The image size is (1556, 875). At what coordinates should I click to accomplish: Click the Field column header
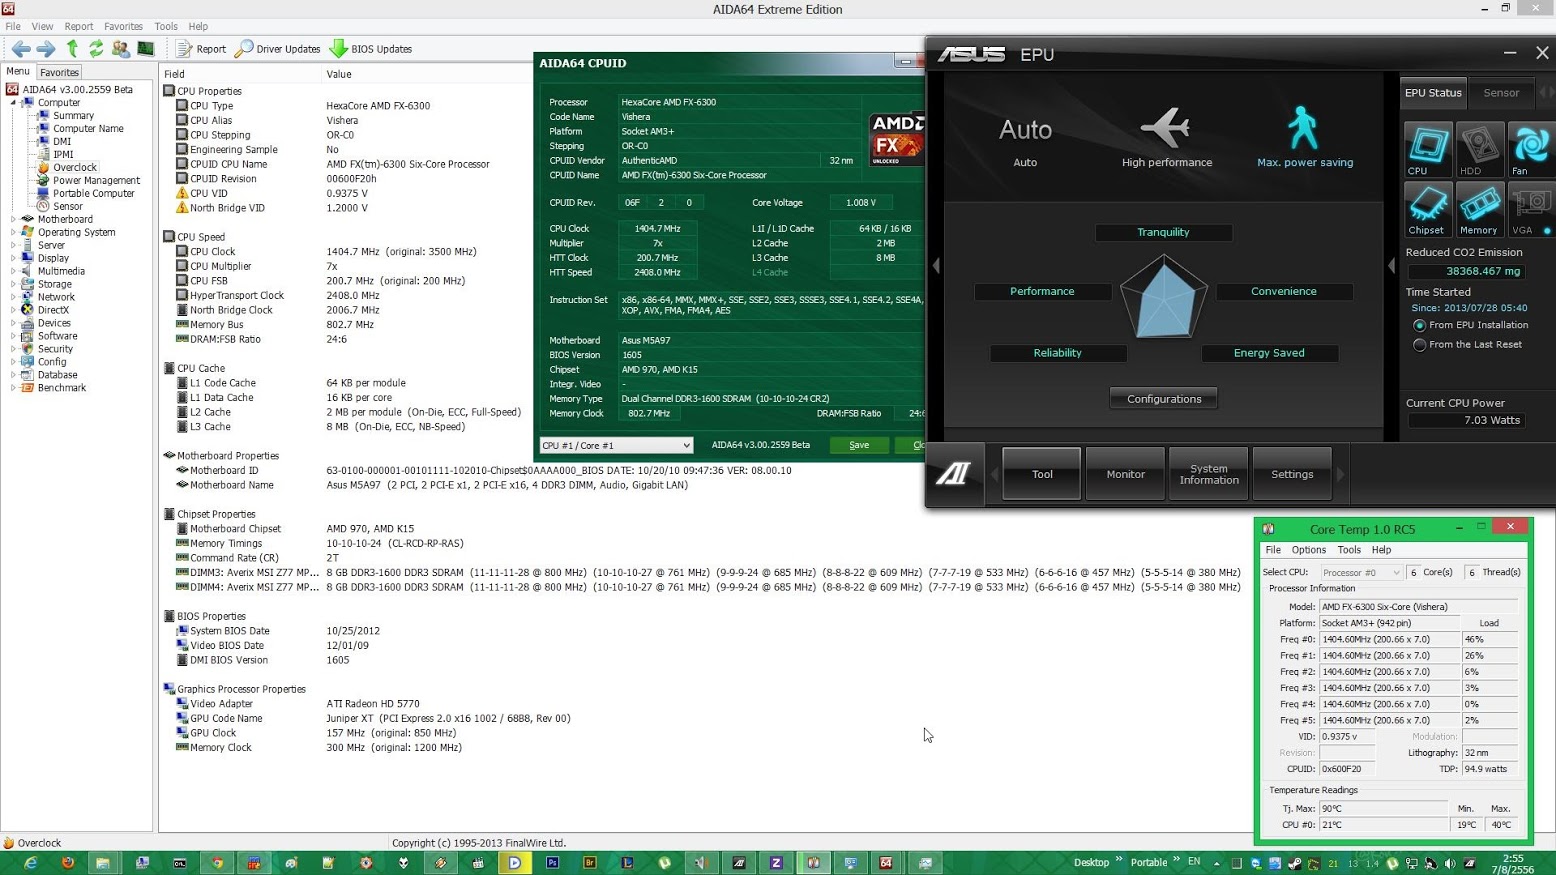tap(174, 74)
